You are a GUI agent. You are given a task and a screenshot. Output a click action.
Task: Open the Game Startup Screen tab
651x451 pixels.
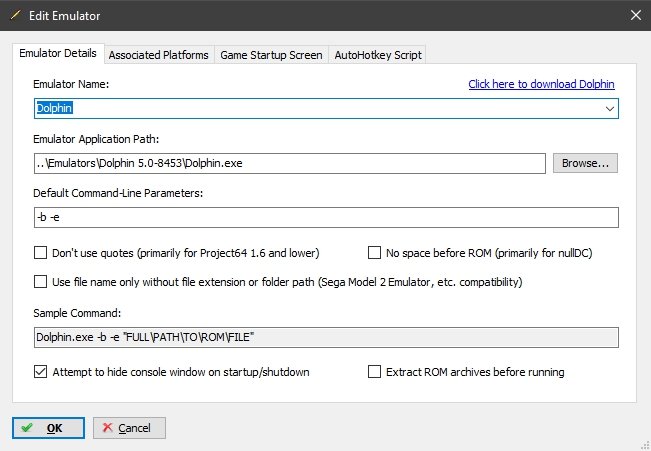click(271, 55)
